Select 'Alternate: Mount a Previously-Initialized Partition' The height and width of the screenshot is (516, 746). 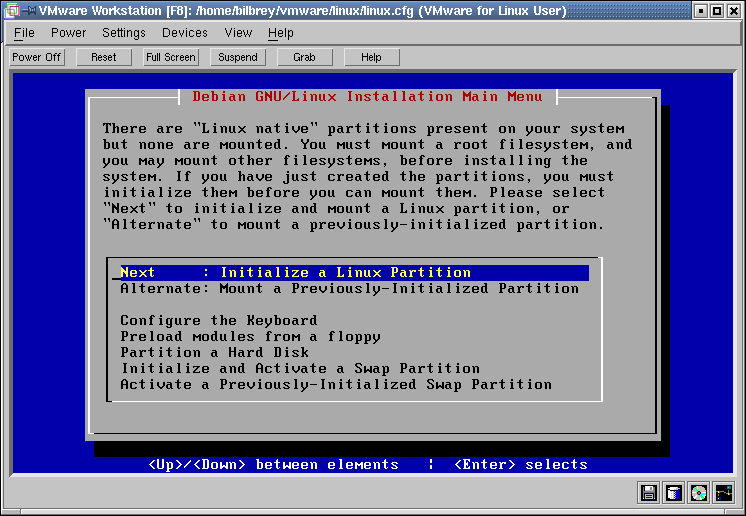(x=349, y=288)
